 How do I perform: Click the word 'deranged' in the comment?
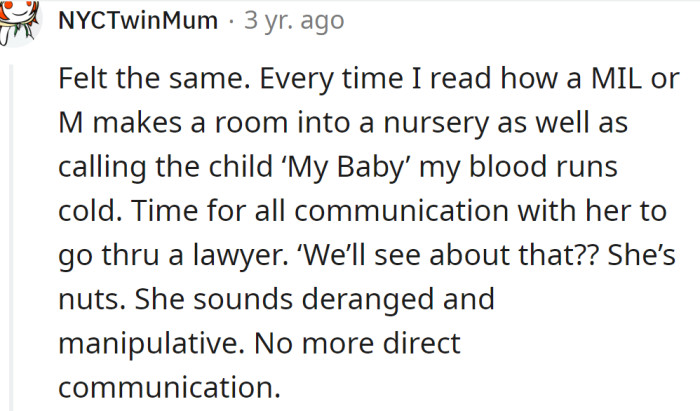pos(367,299)
